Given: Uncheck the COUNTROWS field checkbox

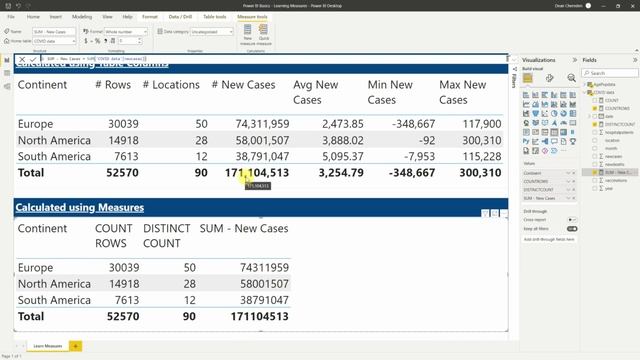Looking at the screenshot, I should 595,108.
